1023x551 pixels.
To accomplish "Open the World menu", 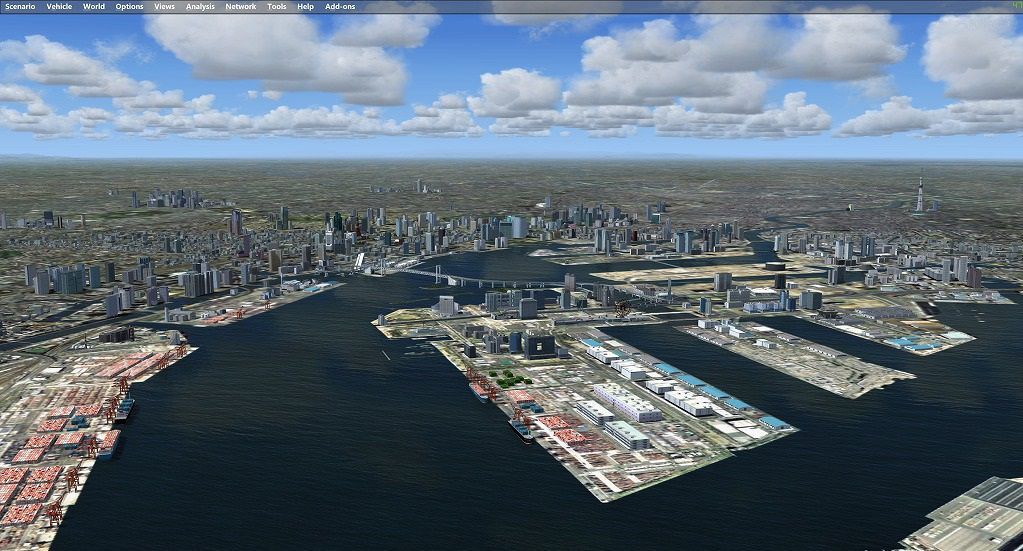I will [94, 7].
